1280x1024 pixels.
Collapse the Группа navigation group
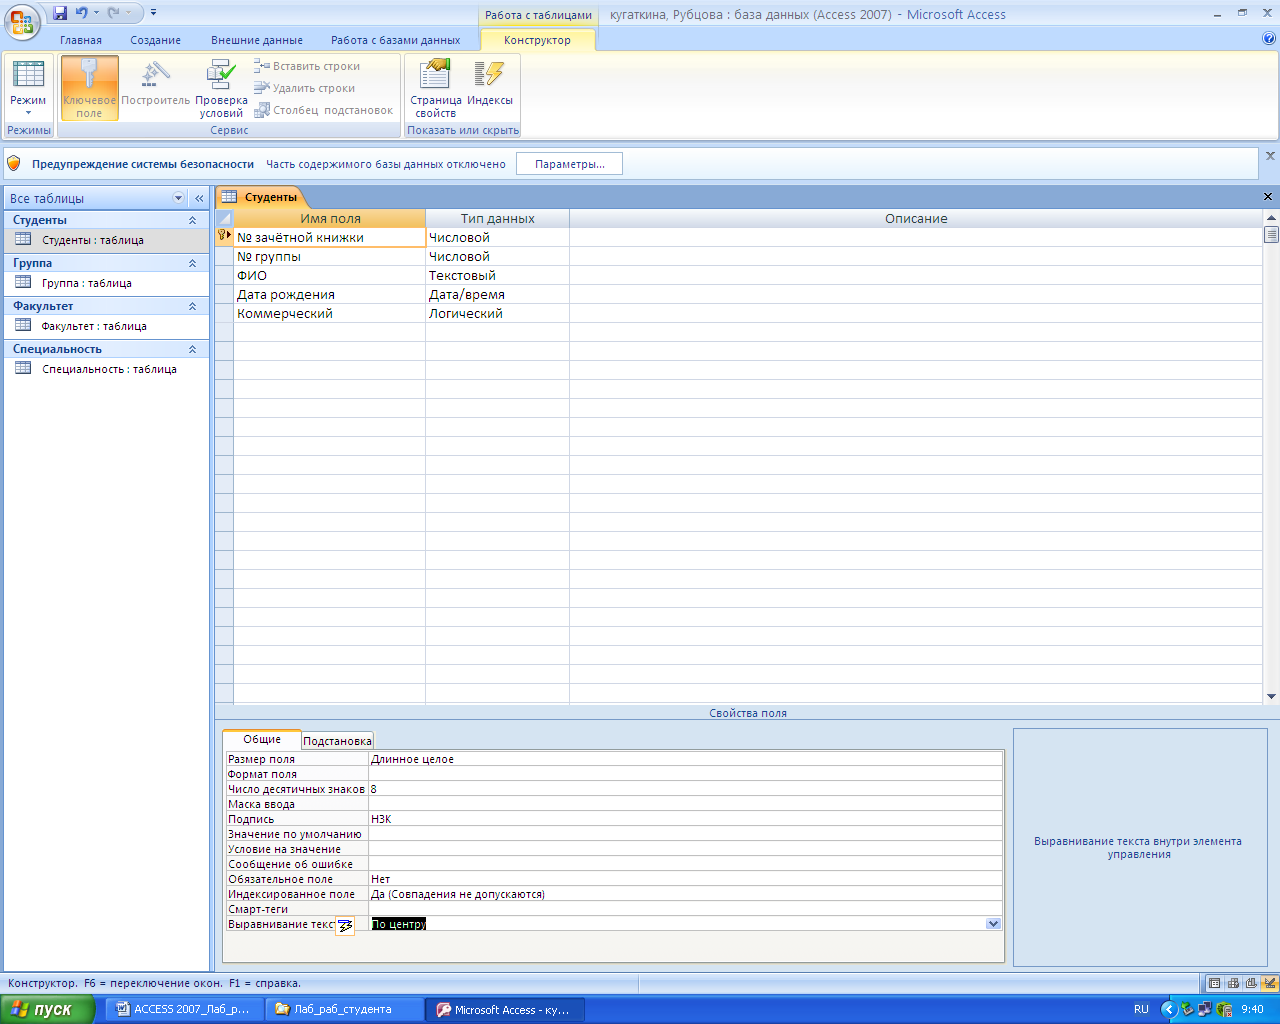coord(192,263)
